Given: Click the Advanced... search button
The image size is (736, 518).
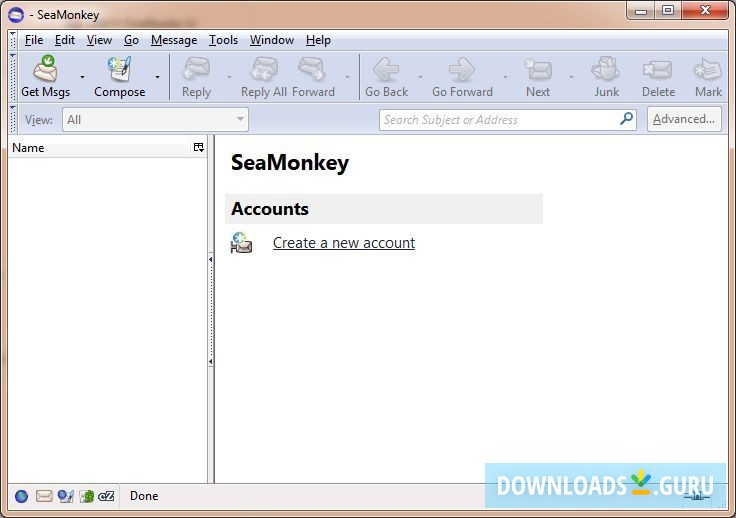Looking at the screenshot, I should 684,119.
